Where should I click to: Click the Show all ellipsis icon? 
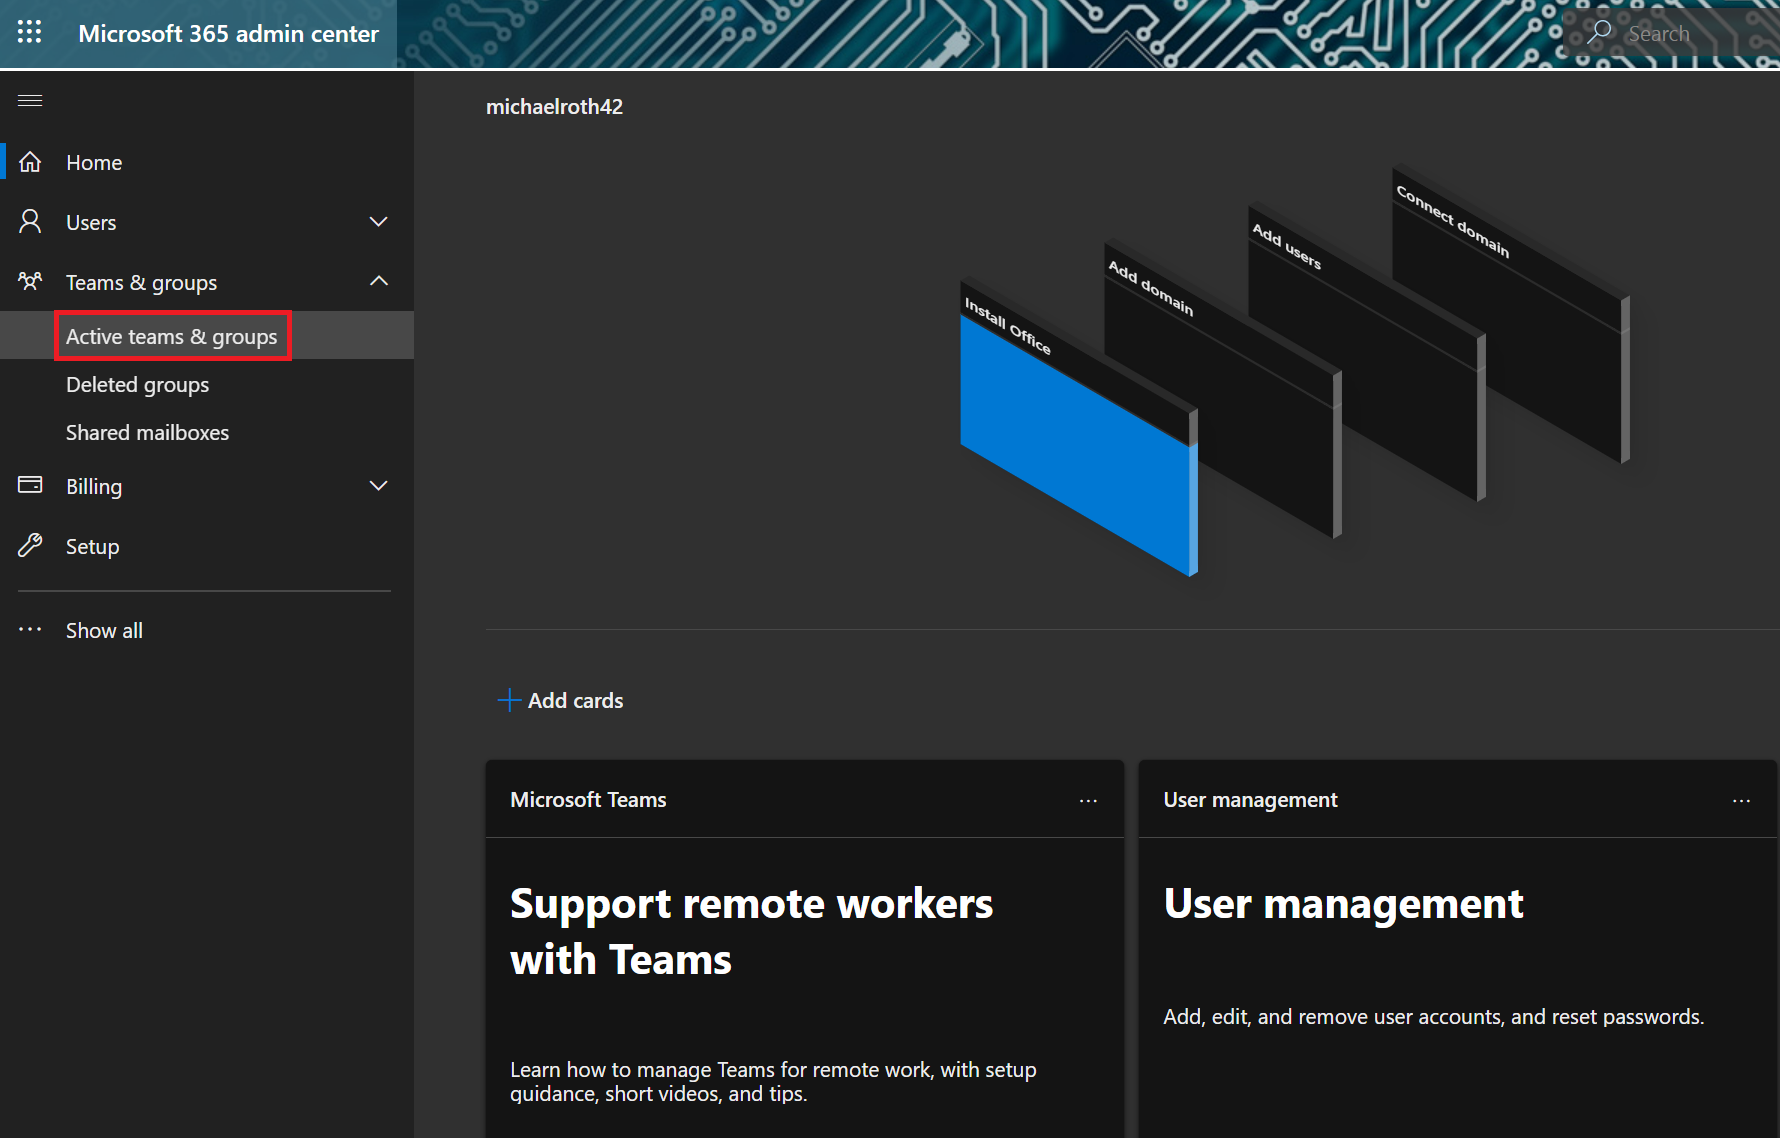pyautogui.click(x=30, y=630)
